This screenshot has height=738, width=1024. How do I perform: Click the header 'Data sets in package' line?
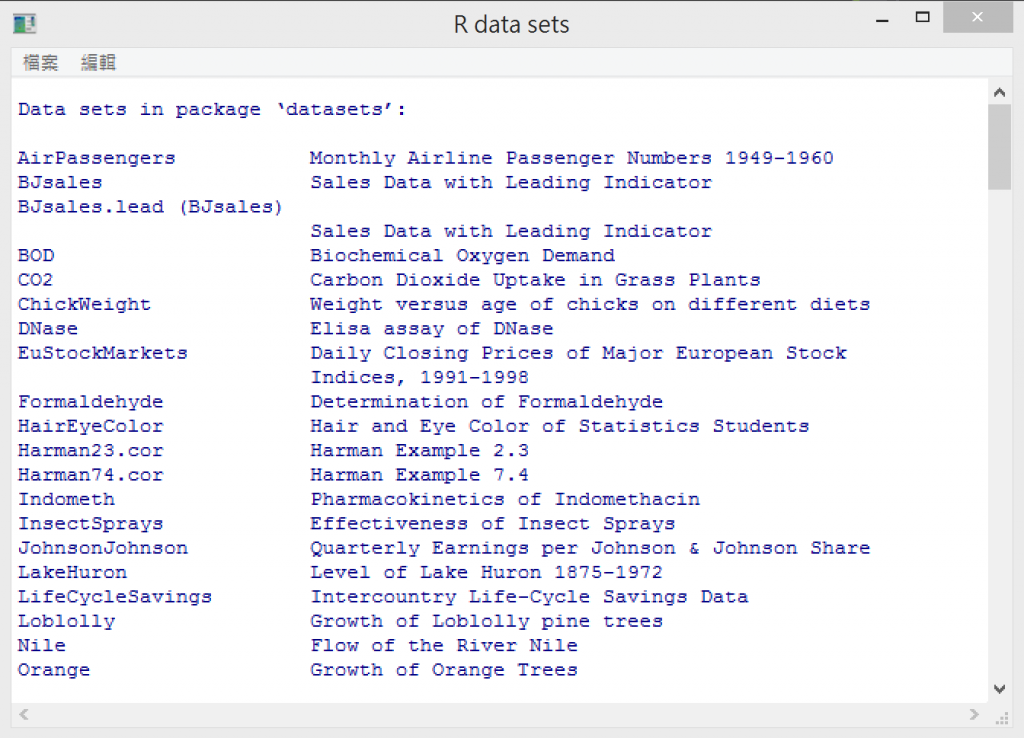pyautogui.click(x=212, y=109)
